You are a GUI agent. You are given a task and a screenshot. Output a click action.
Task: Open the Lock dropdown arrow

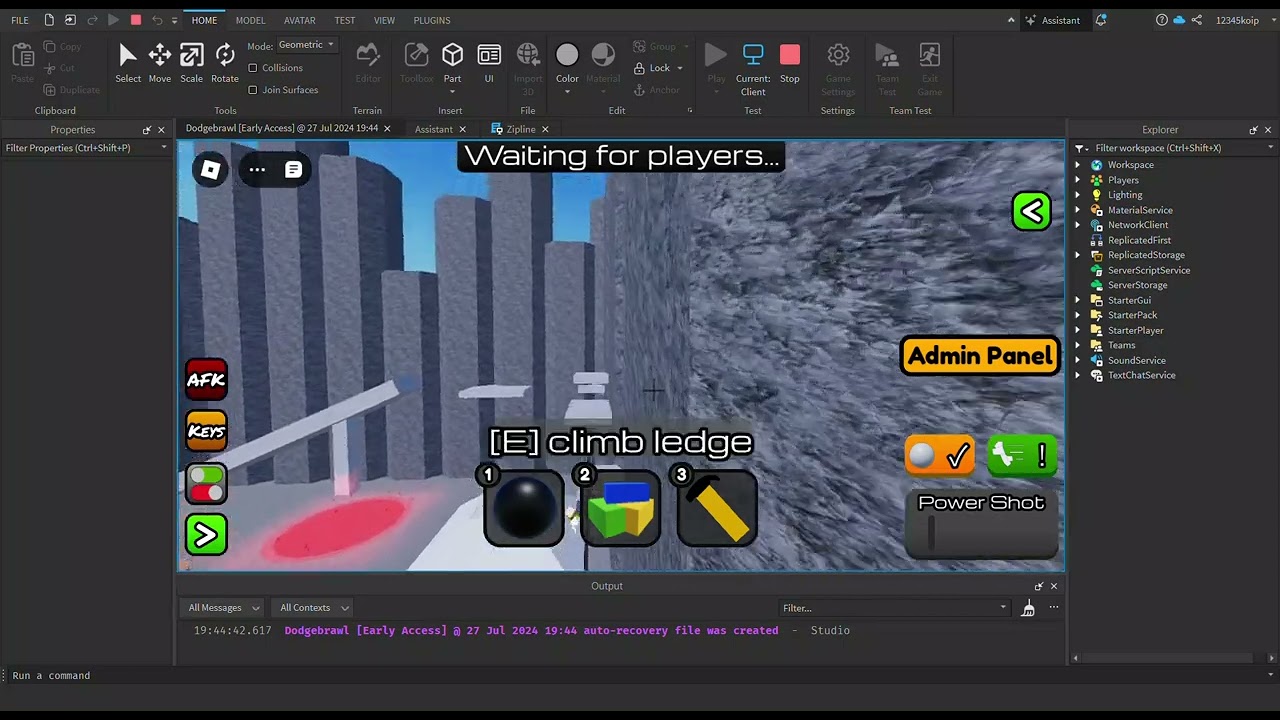point(680,68)
